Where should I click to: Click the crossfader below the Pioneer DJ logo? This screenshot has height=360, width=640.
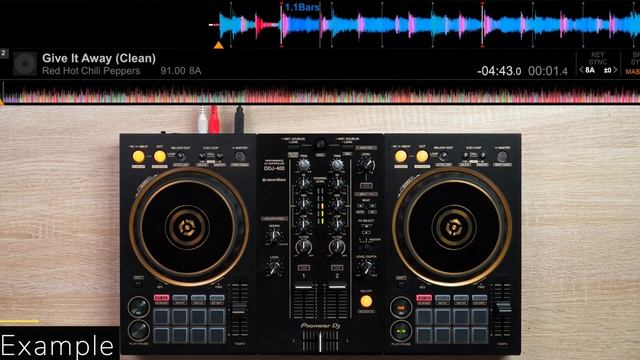pos(320,341)
